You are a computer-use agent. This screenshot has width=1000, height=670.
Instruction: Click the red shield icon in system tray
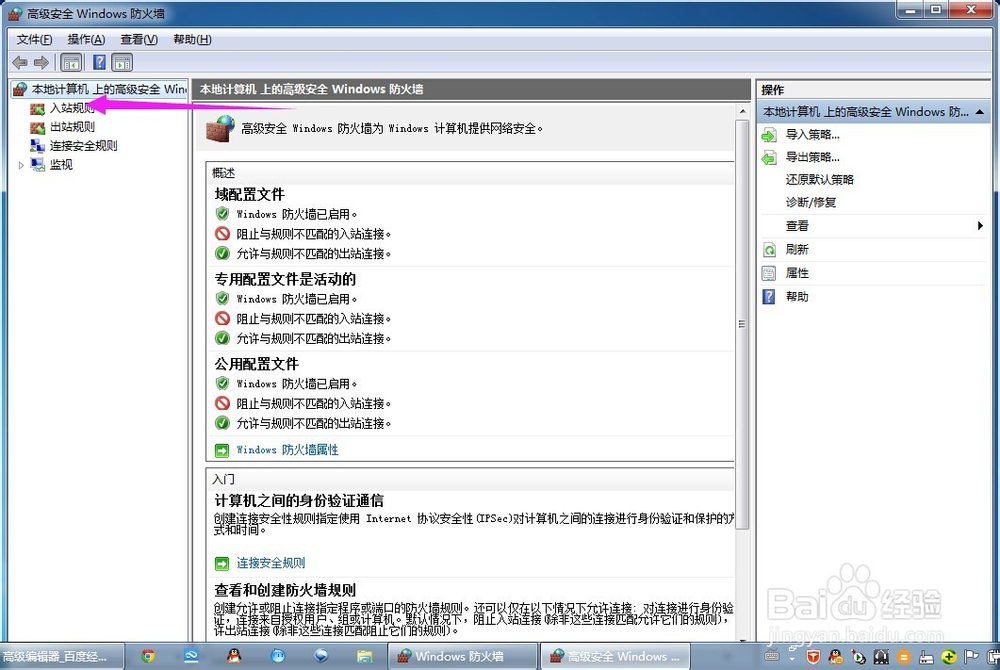point(813,657)
